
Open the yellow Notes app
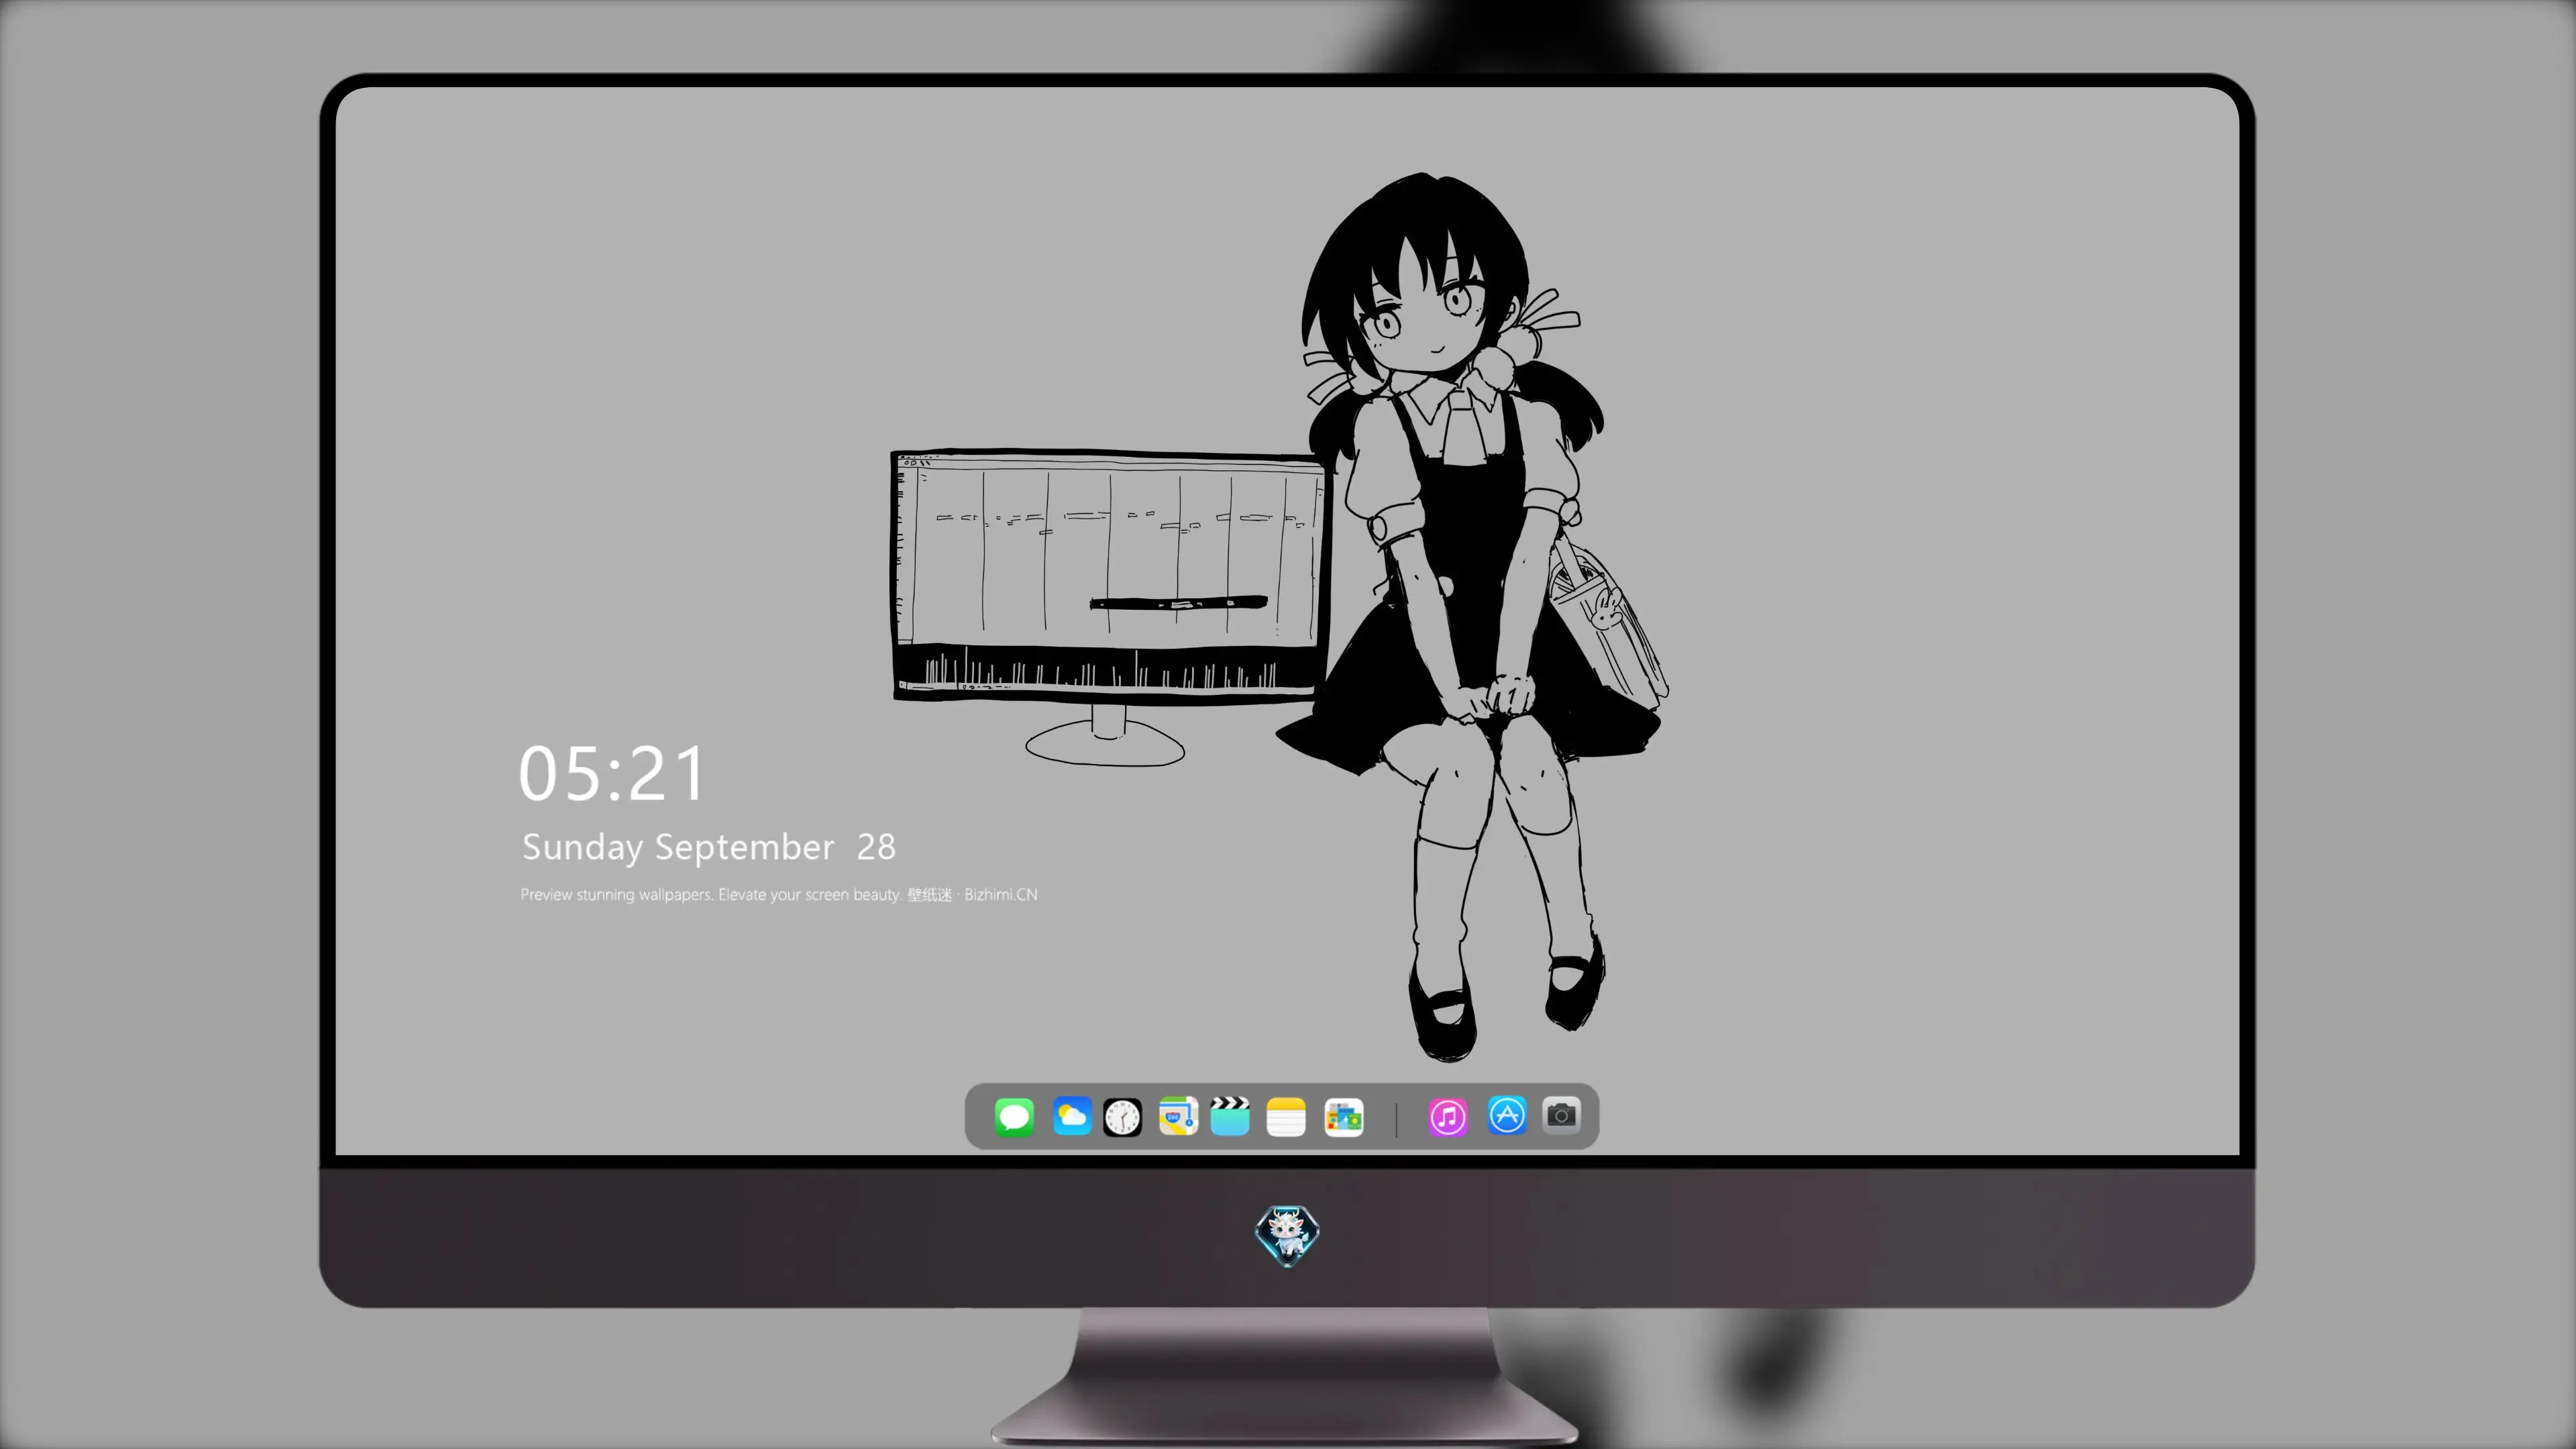coord(1286,1116)
